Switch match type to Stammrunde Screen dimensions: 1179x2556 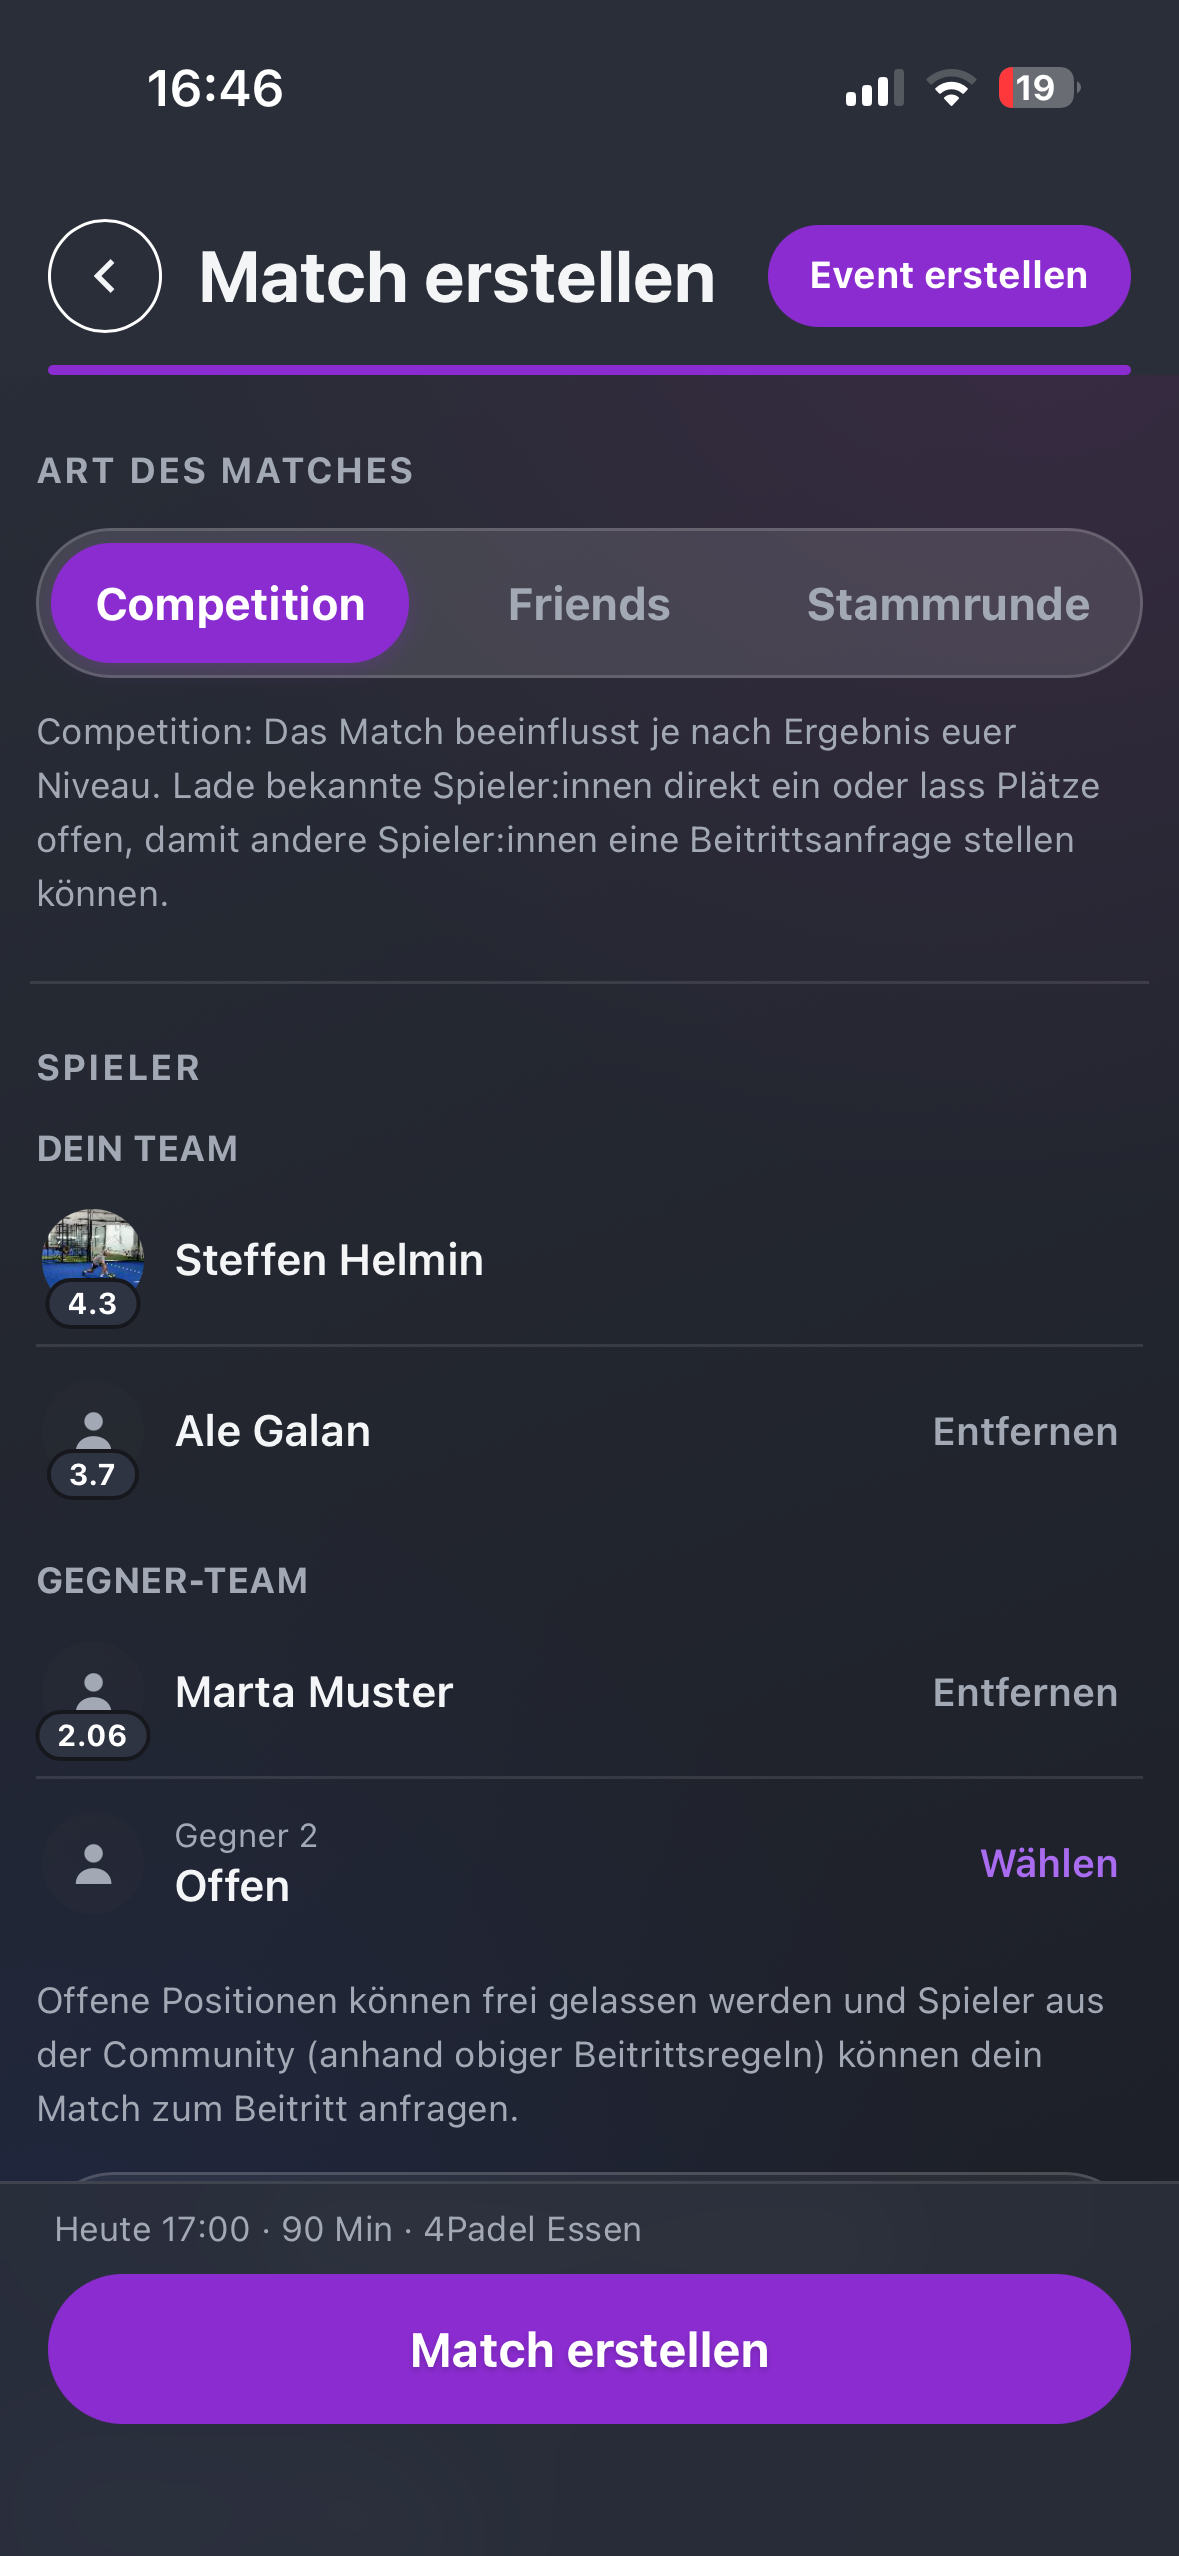(x=948, y=603)
